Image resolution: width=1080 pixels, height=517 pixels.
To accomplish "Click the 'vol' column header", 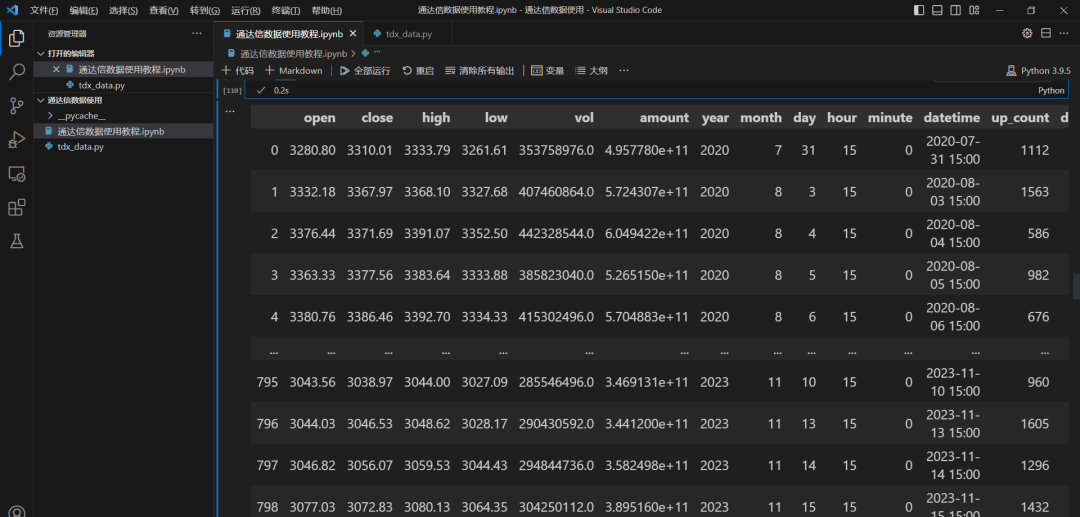I will pyautogui.click(x=583, y=118).
